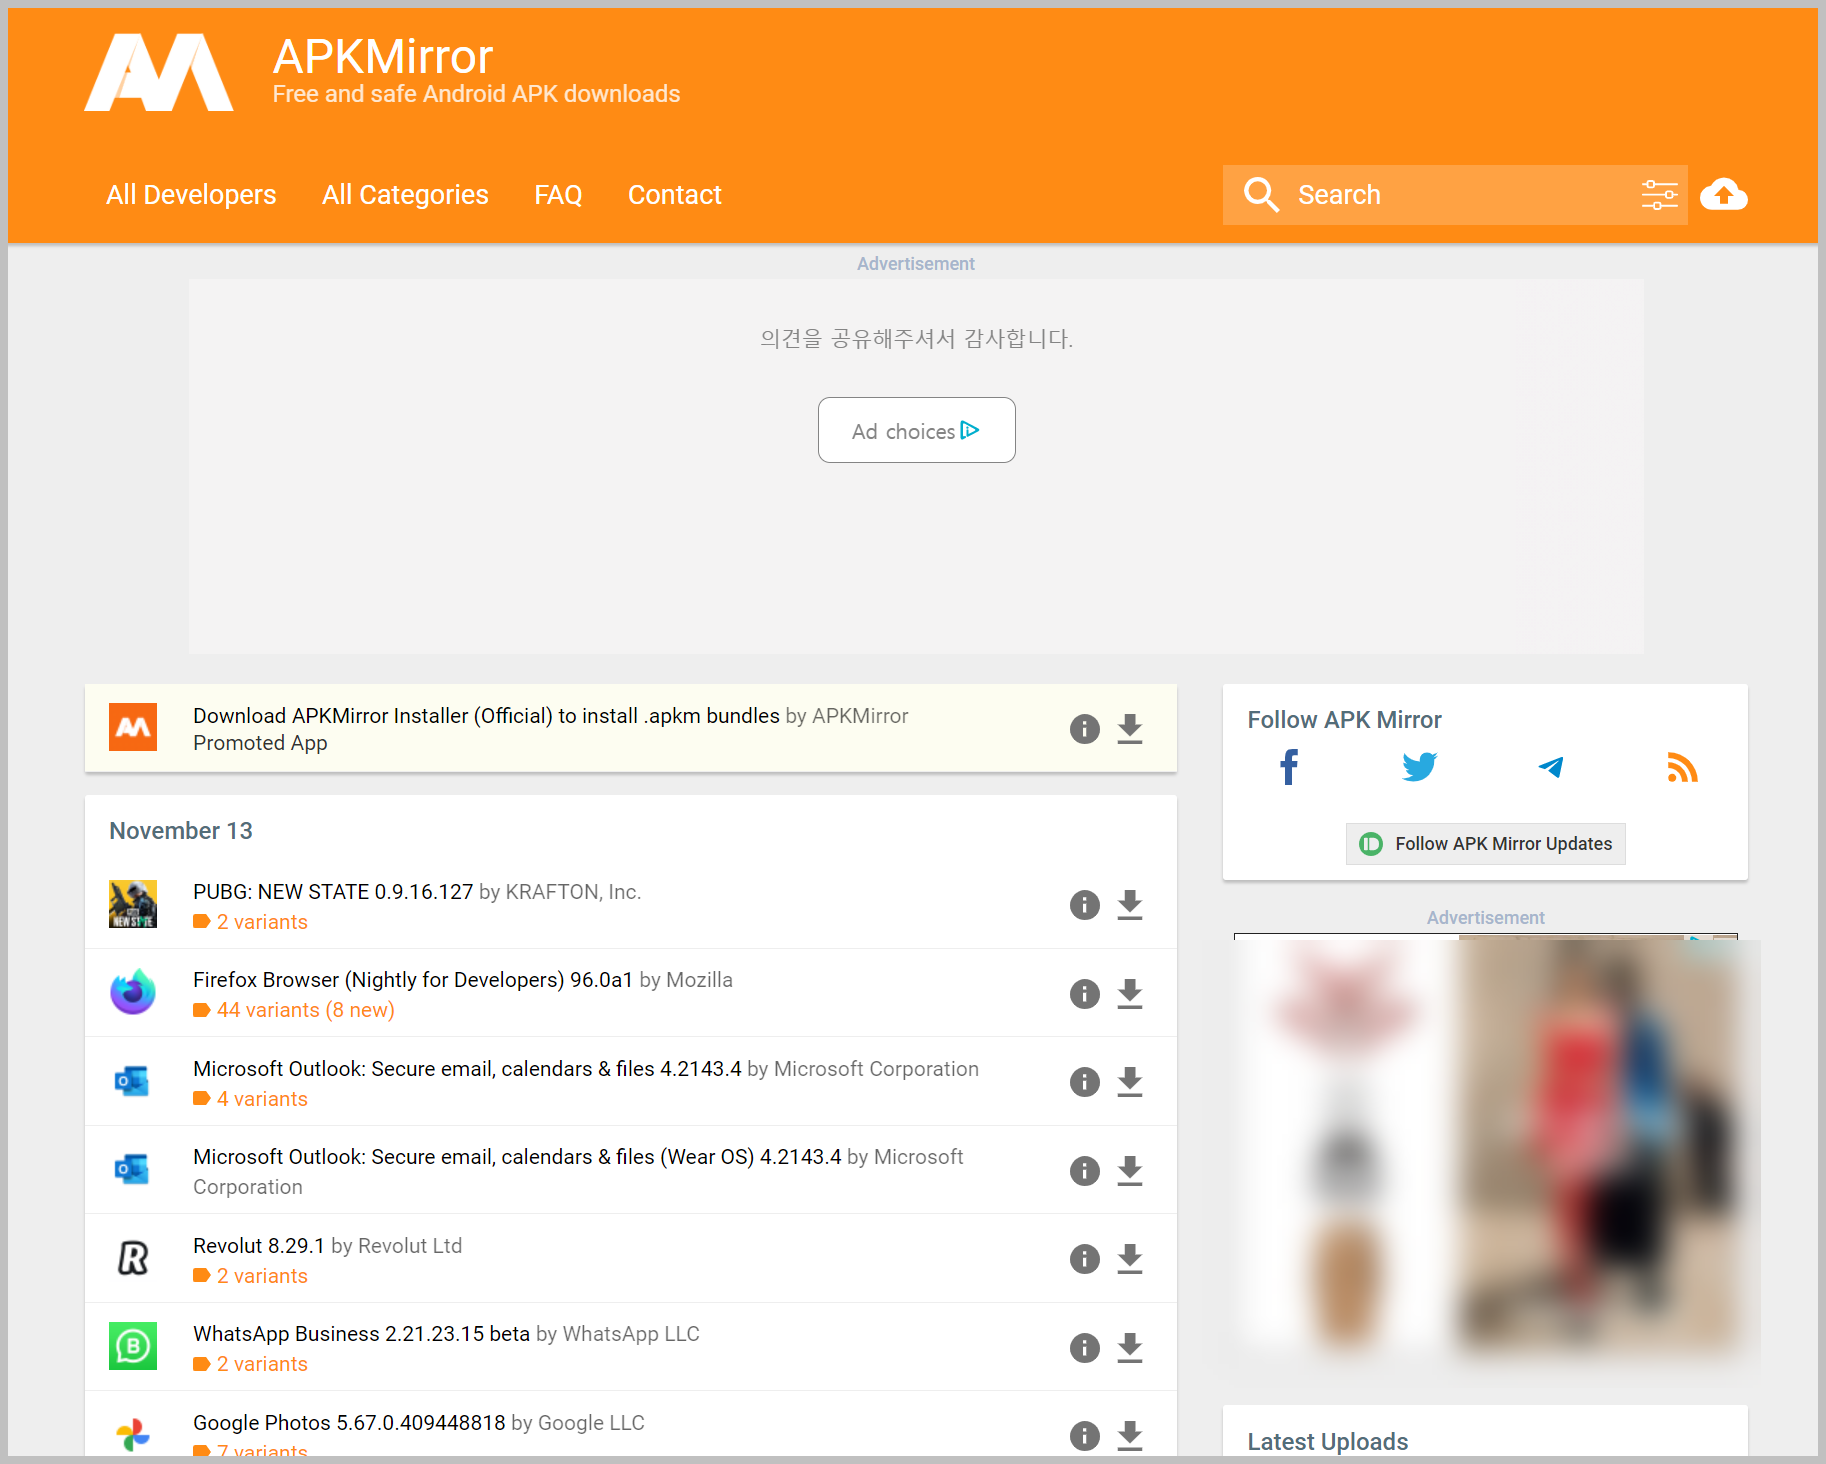The width and height of the screenshot is (1826, 1464).
Task: Click APKMirror Installer promoted app icon
Action: pos(133,728)
